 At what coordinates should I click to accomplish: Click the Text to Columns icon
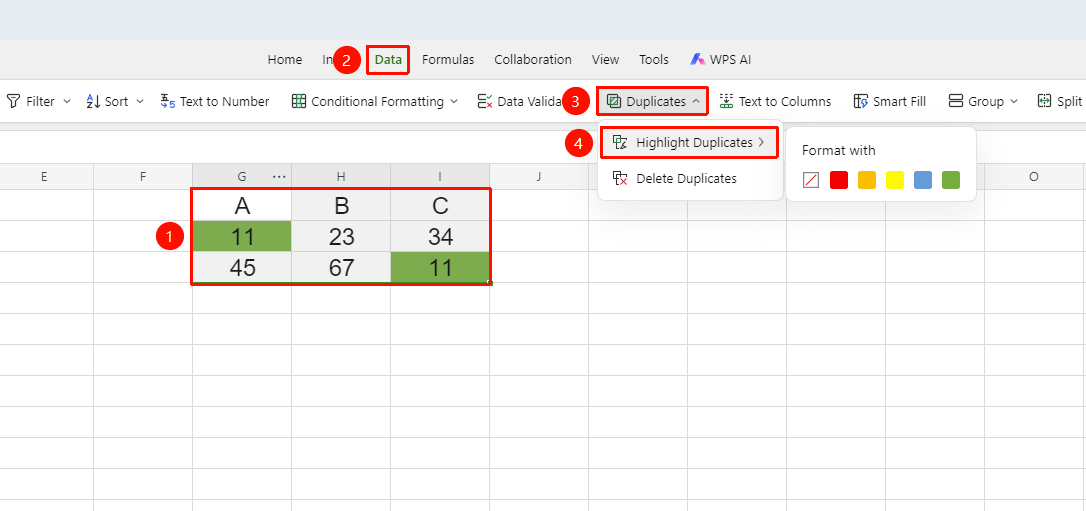tap(726, 101)
